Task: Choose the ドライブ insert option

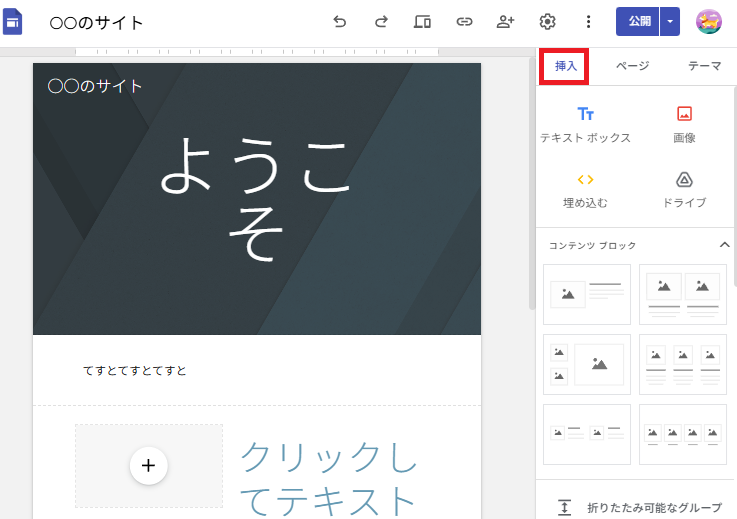Action: 684,191
